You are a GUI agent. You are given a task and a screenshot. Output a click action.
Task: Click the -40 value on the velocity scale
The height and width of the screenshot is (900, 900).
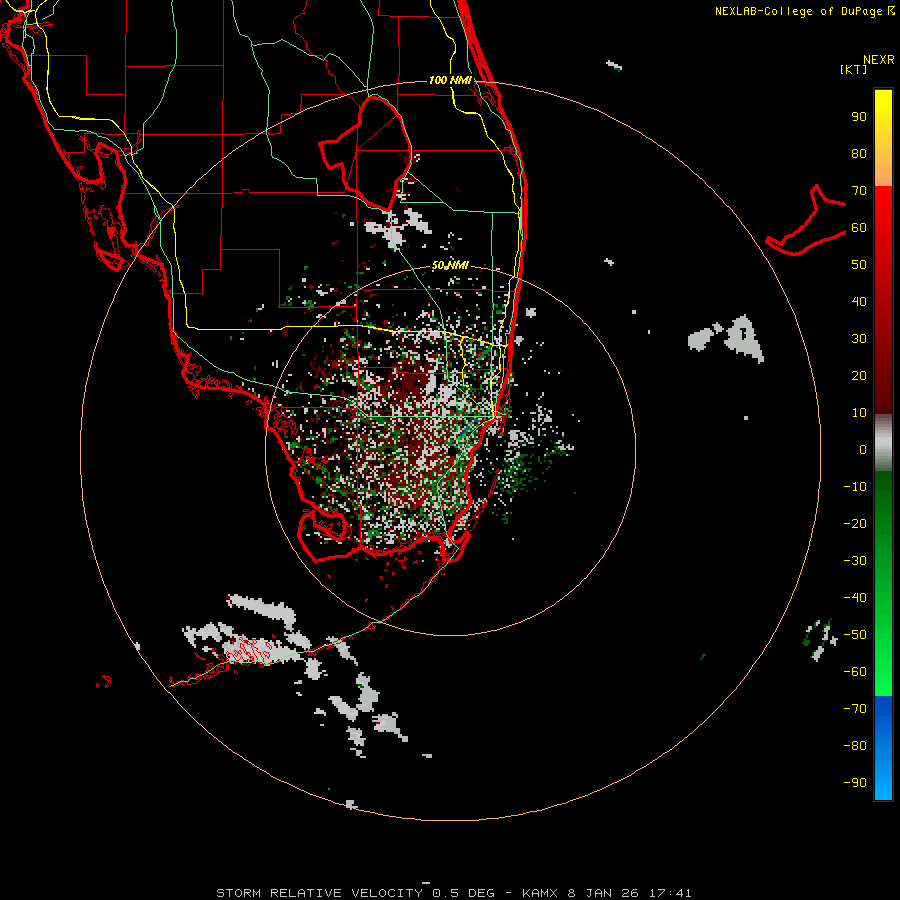(x=855, y=598)
